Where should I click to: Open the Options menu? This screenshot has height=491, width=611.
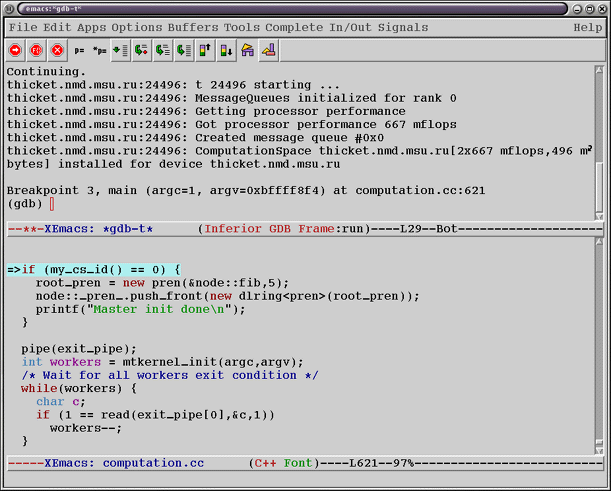pyautogui.click(x=137, y=27)
